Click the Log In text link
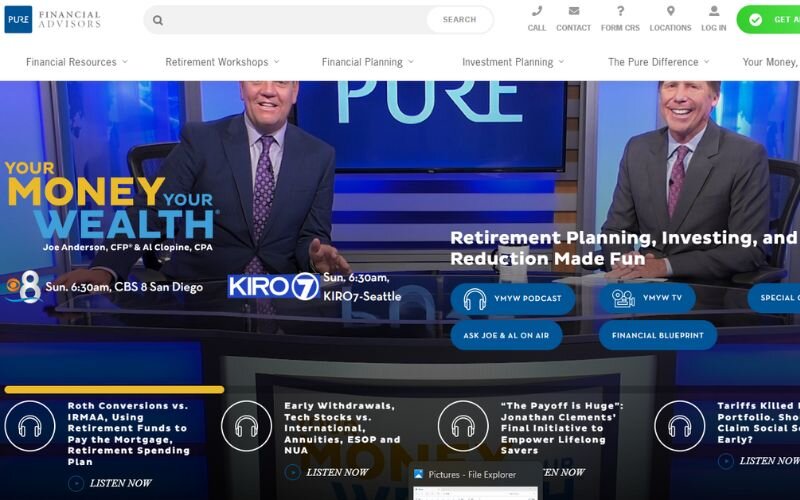Screen dimensions: 800x500 coord(714,28)
